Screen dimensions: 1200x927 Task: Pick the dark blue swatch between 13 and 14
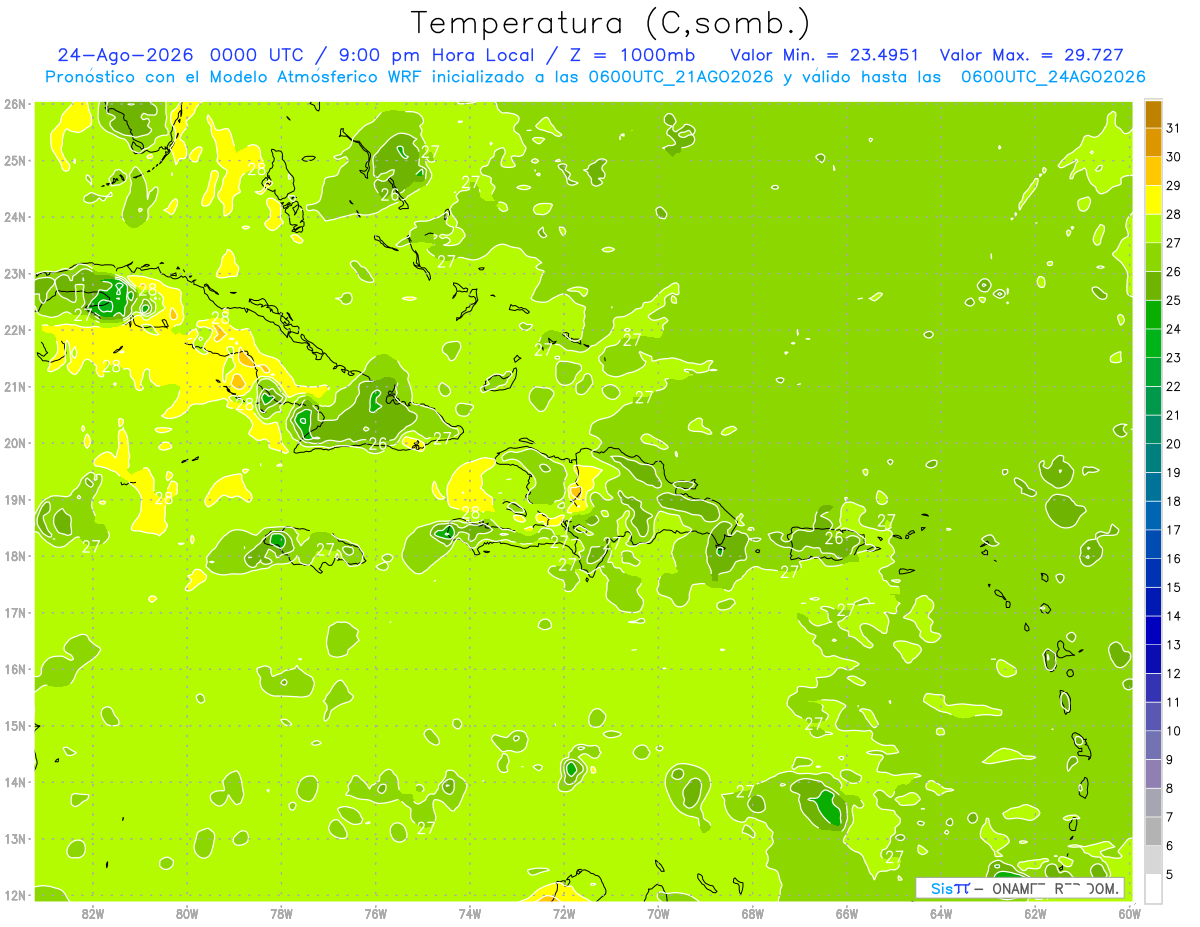coord(1153,630)
